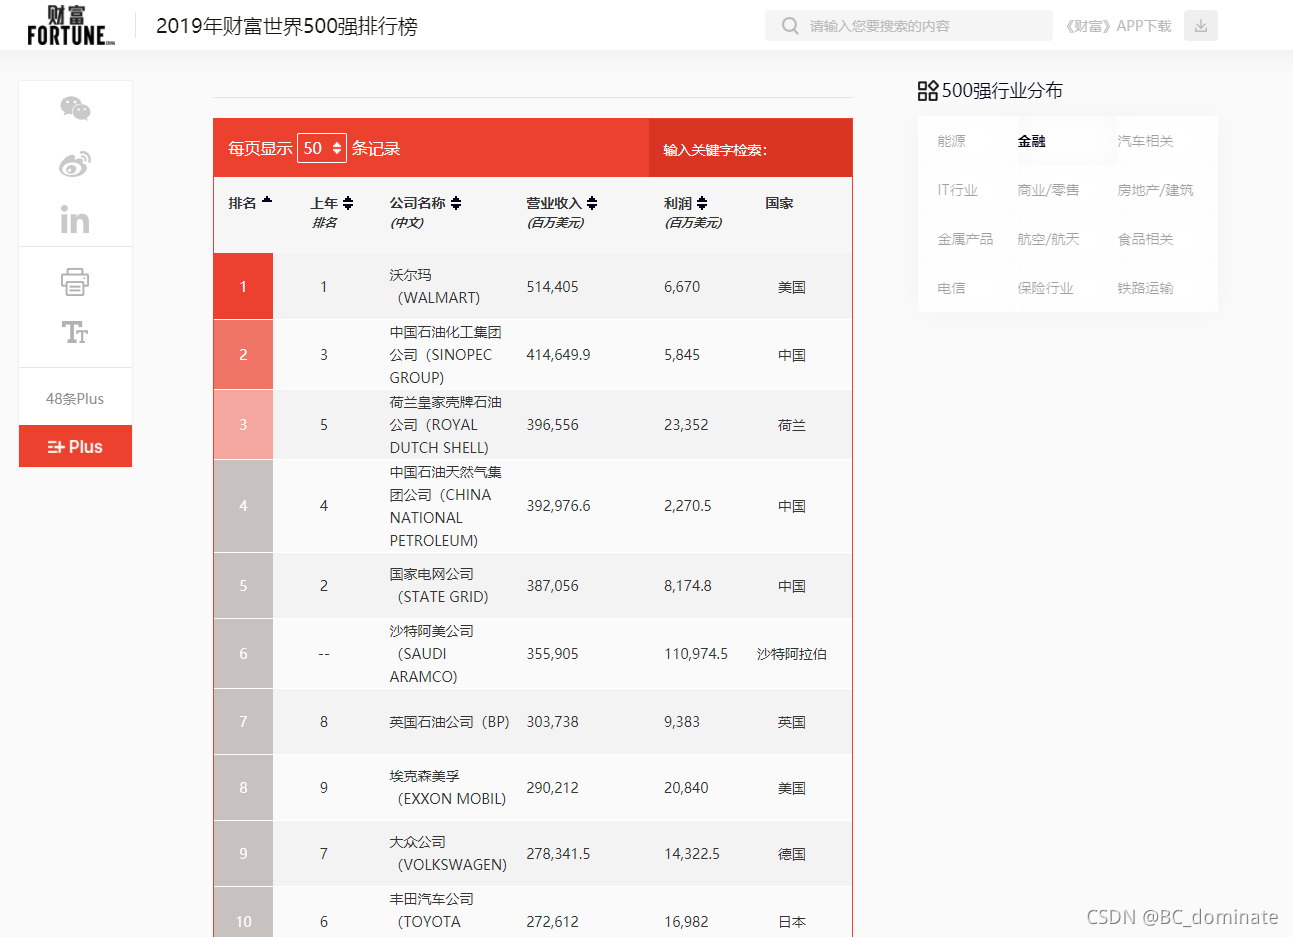
Task: Click the 埃克森美孚 (EXXON MOBIL) entry
Action: pyautogui.click(x=448, y=787)
